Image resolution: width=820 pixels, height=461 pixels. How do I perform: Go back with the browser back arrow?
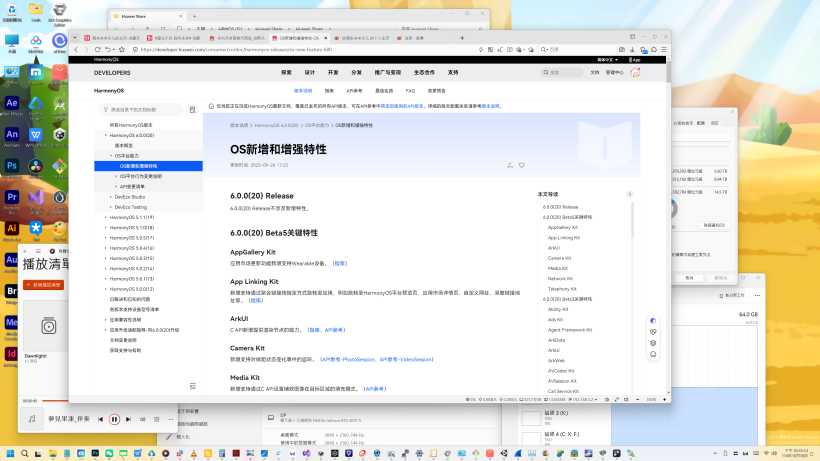tap(76, 50)
